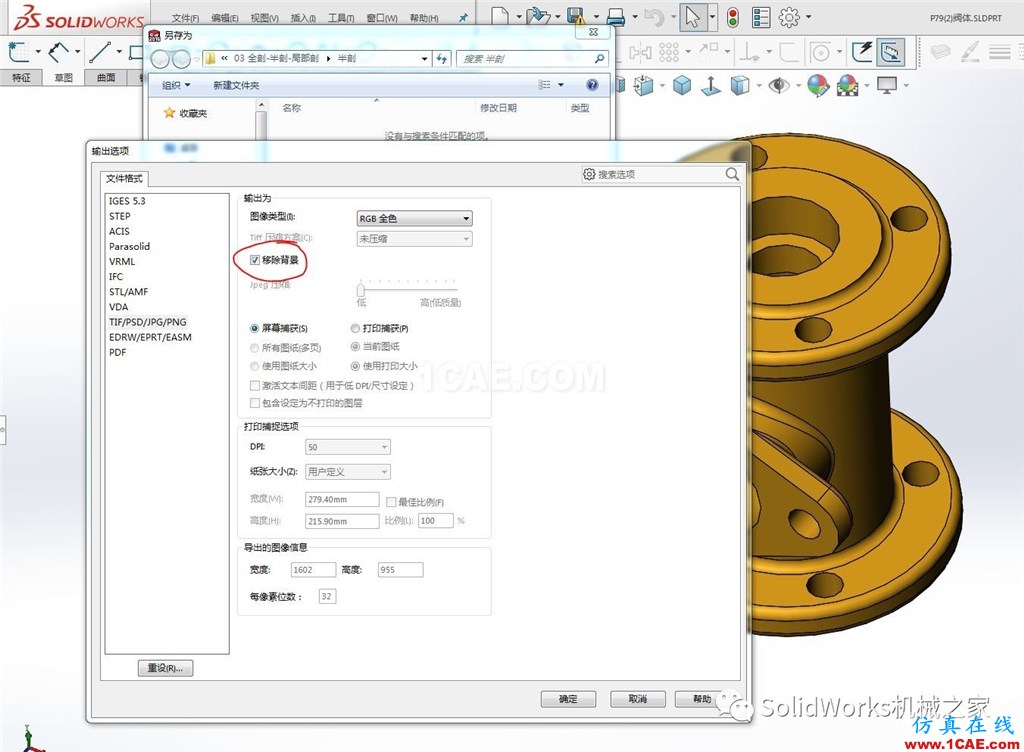This screenshot has width=1024, height=752.
Task: Click the Undo arrow icon
Action: (x=654, y=16)
